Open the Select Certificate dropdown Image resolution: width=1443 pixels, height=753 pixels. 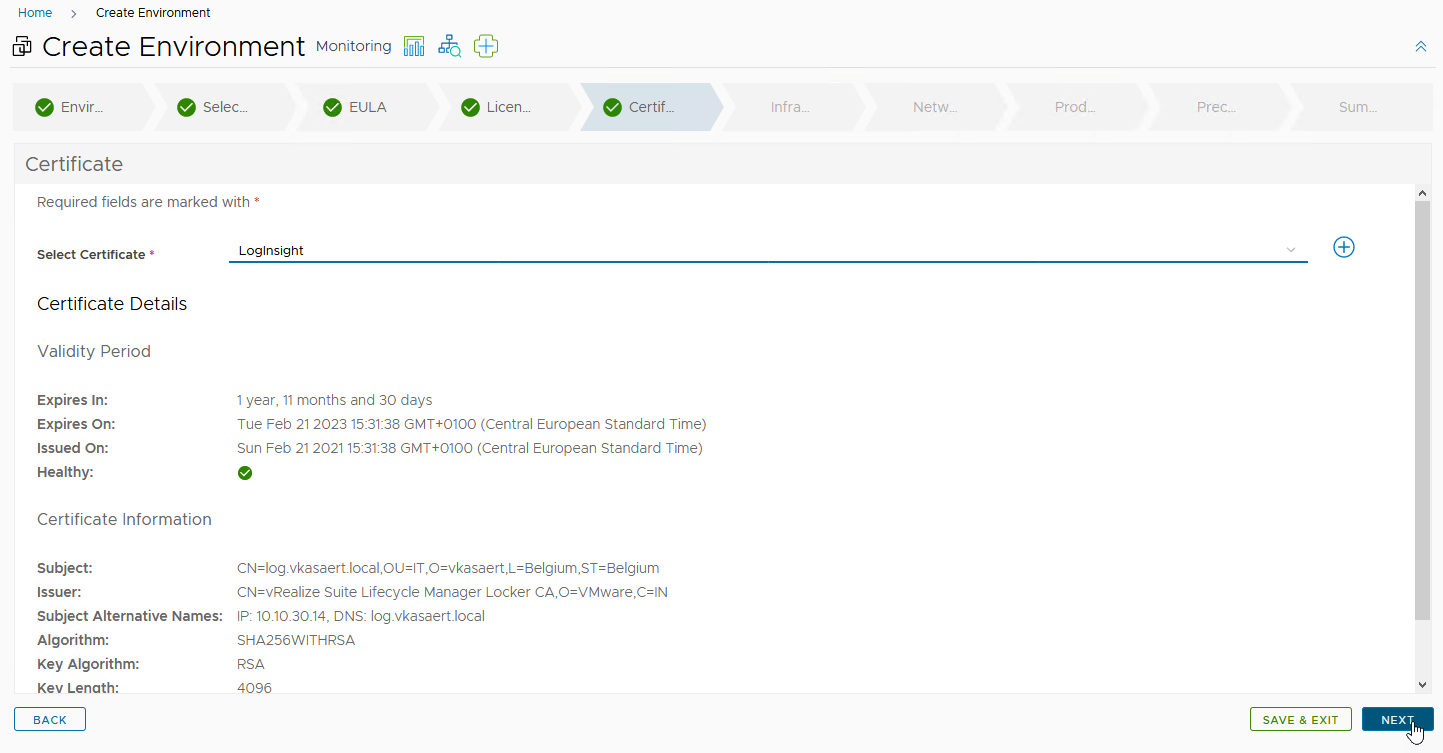point(760,251)
